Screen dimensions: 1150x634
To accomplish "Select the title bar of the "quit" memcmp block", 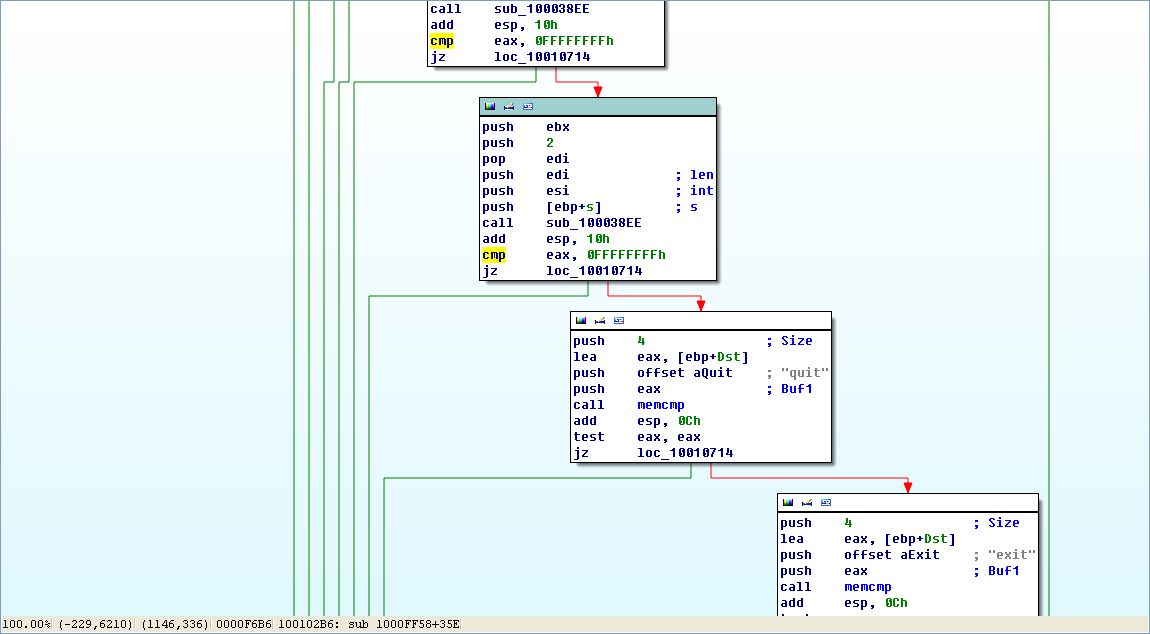I will click(x=700, y=321).
